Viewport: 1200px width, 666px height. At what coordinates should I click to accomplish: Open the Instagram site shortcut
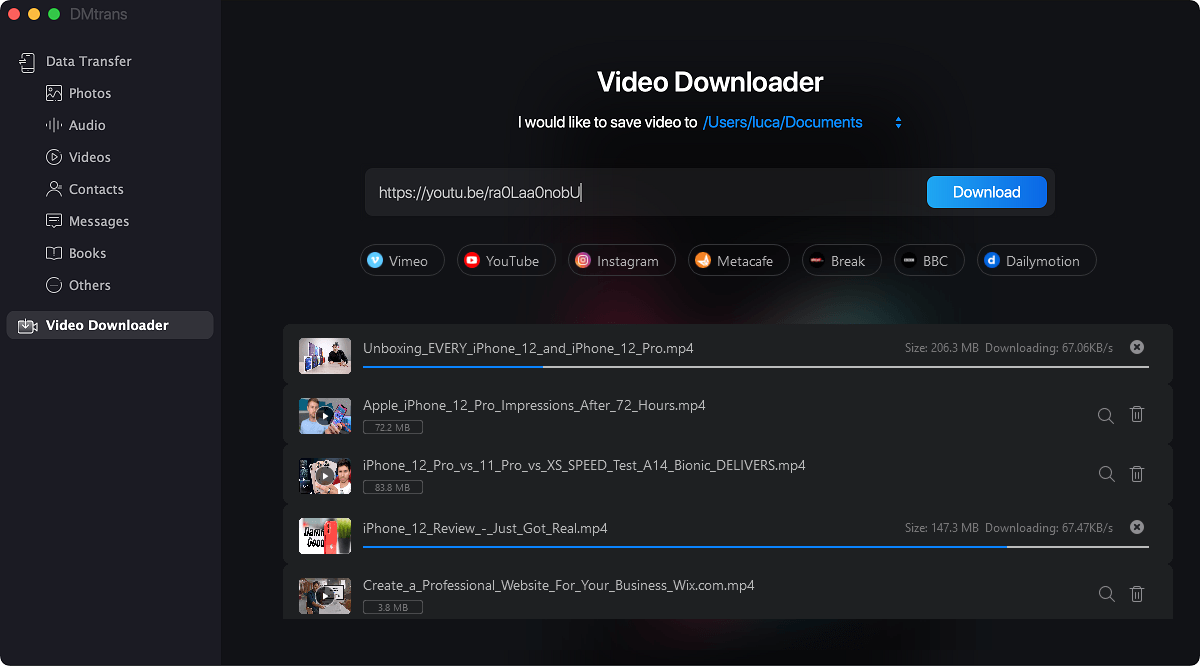pos(622,261)
